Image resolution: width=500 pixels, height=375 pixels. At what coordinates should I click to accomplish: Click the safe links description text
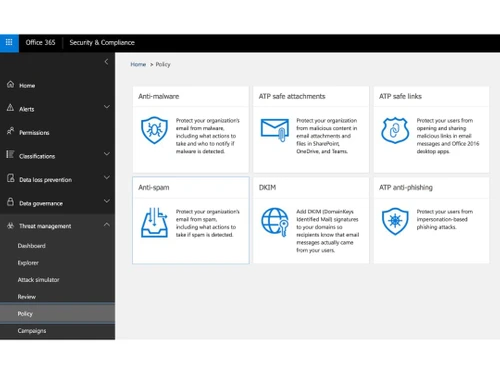[x=448, y=136]
